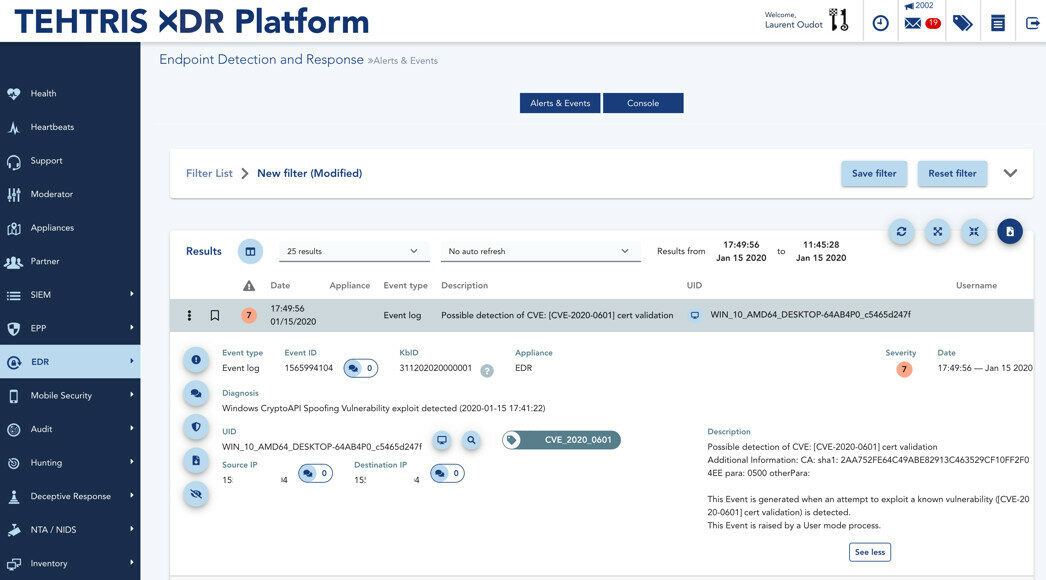The image size is (1046, 580).
Task: Expand the filter panel chevron
Action: coord(1011,173)
